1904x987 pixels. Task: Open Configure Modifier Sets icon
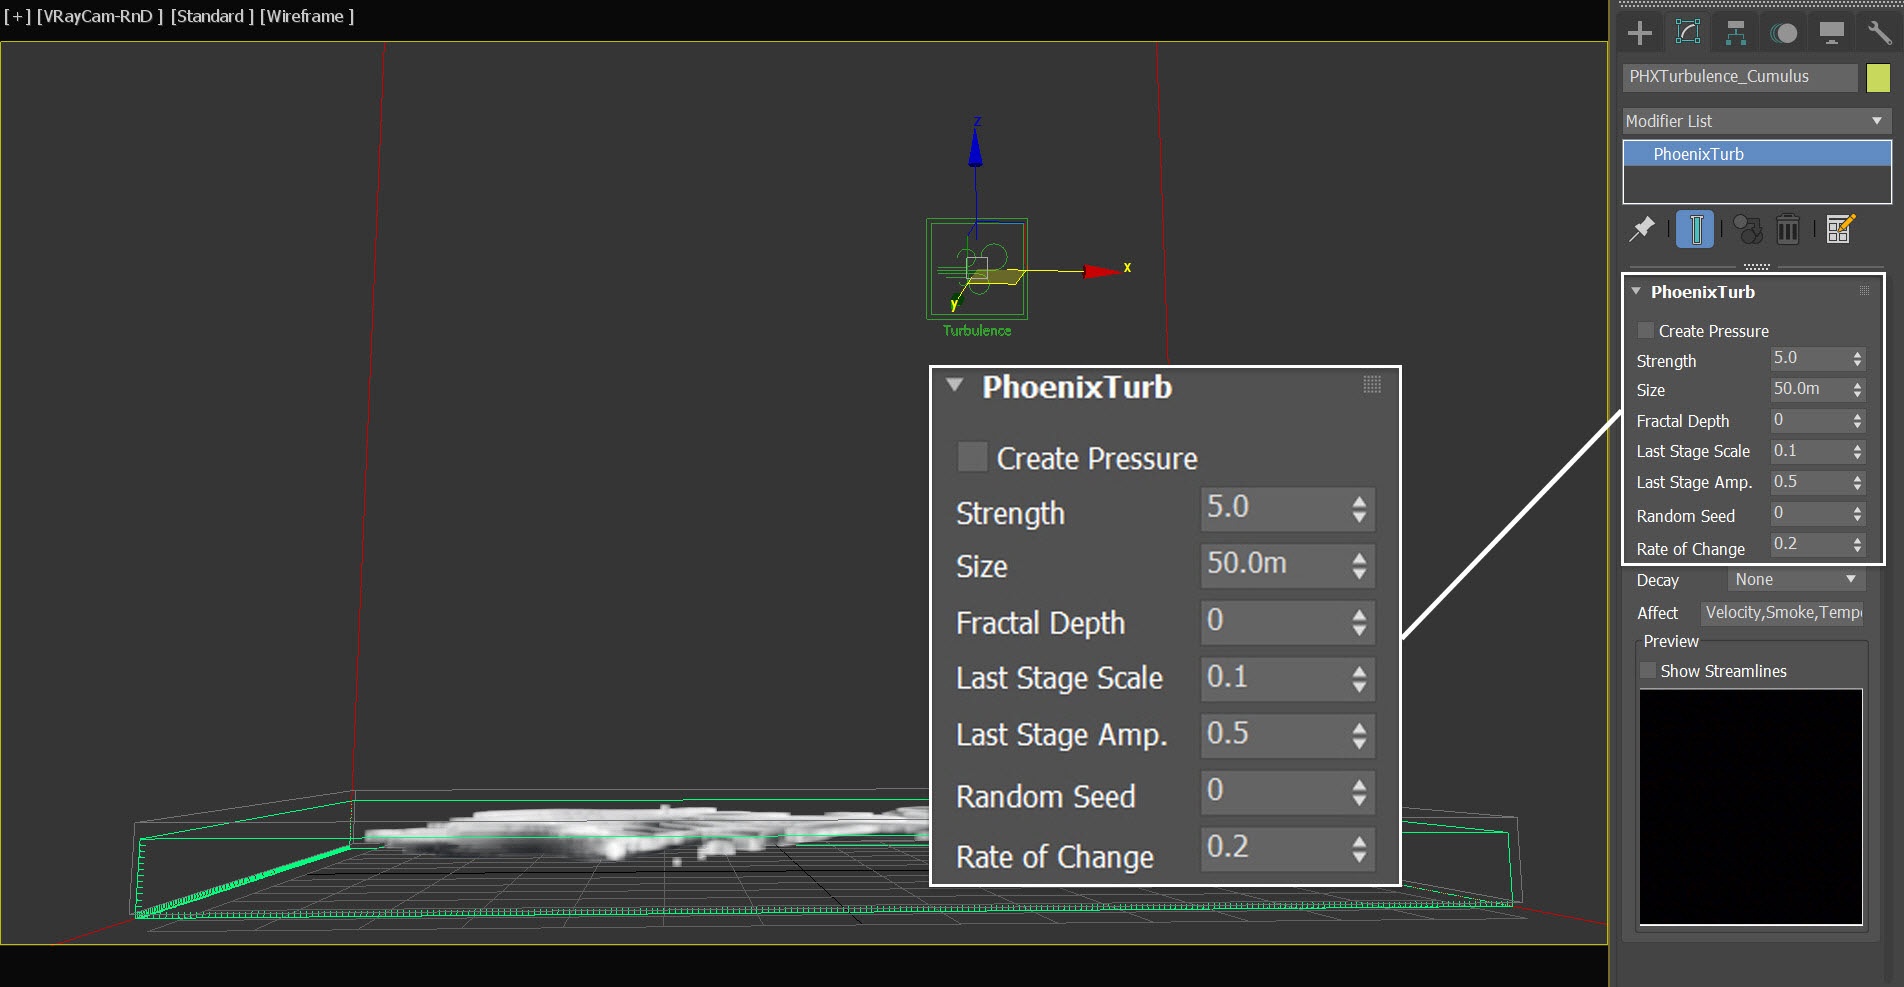click(1840, 229)
